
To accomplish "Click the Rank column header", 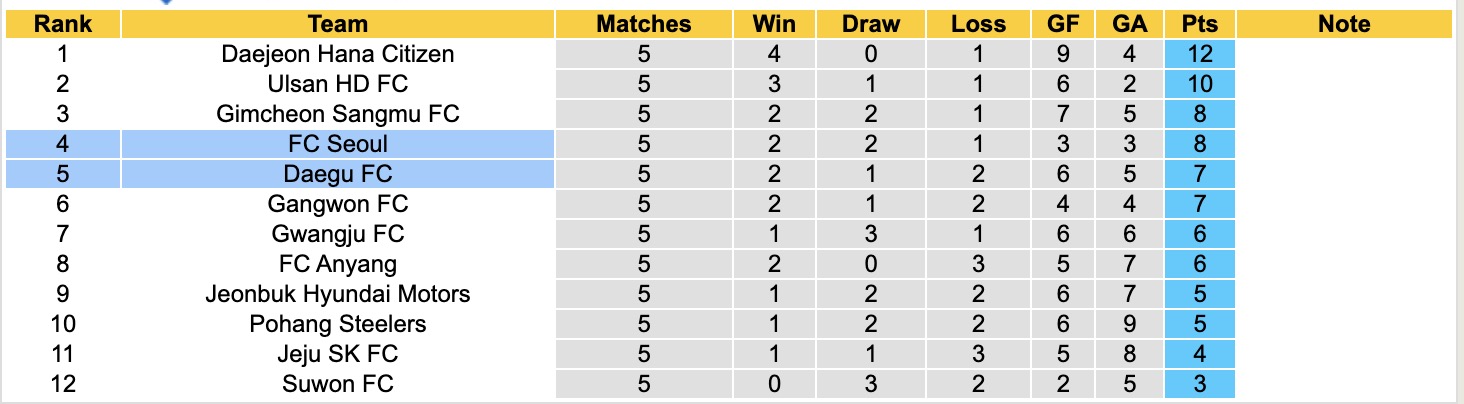I will tap(63, 24).
